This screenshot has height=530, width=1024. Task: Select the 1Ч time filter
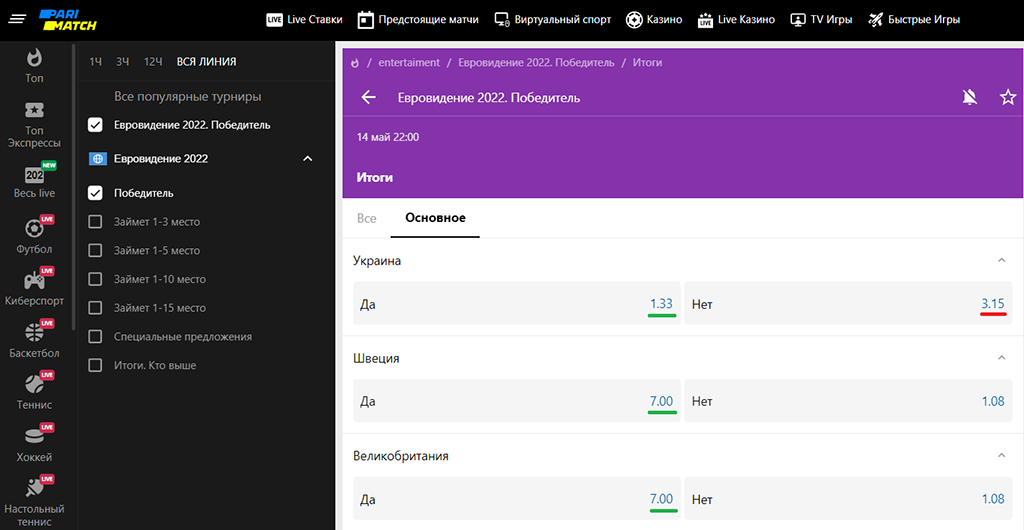pyautogui.click(x=96, y=62)
